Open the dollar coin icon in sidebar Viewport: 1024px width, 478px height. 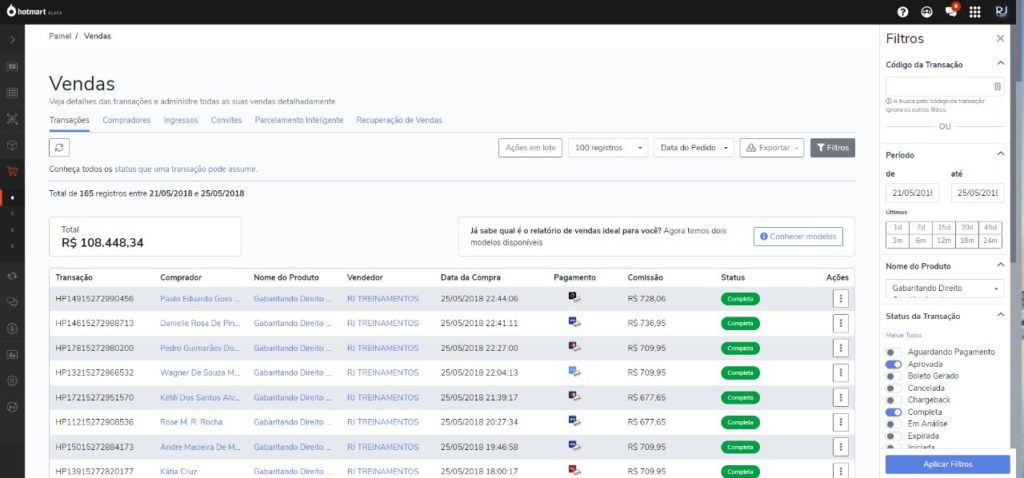click(x=12, y=328)
